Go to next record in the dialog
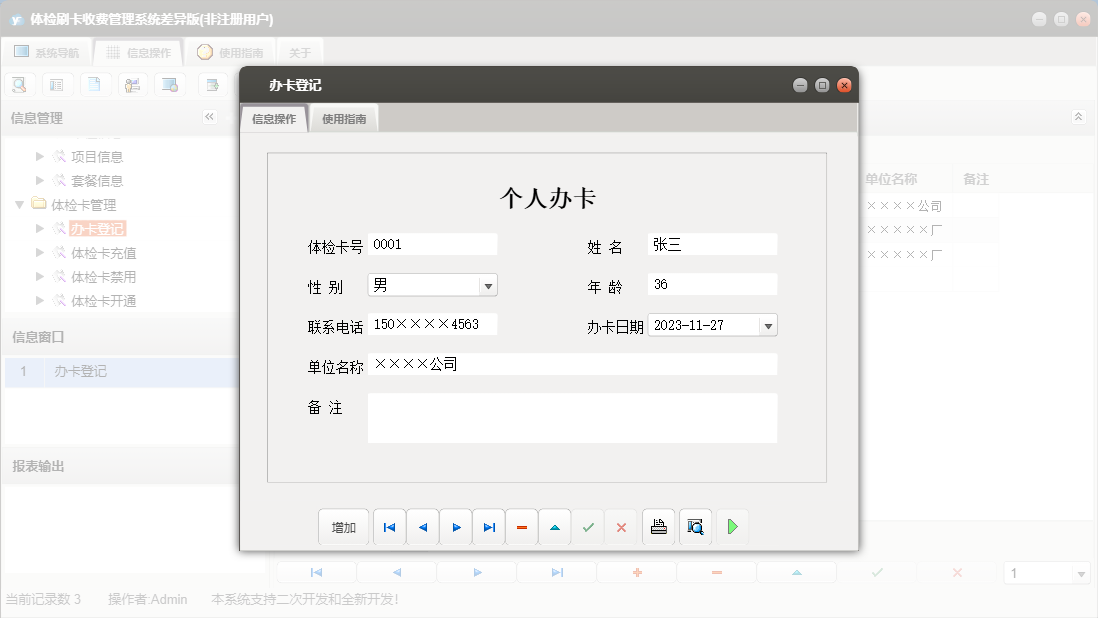The image size is (1098, 618). click(x=455, y=527)
